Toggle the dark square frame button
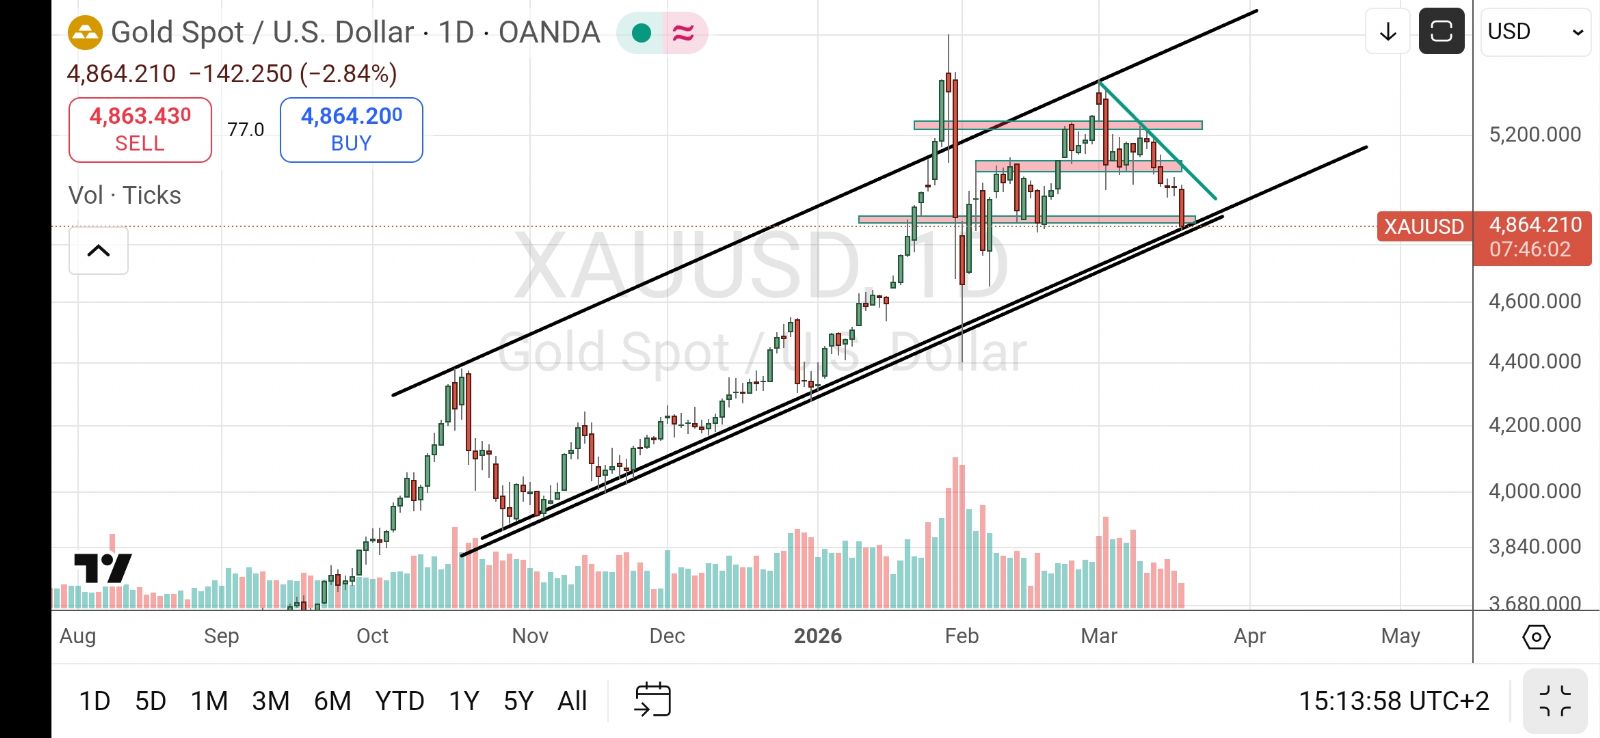This screenshot has height=738, width=1600. point(1441,32)
